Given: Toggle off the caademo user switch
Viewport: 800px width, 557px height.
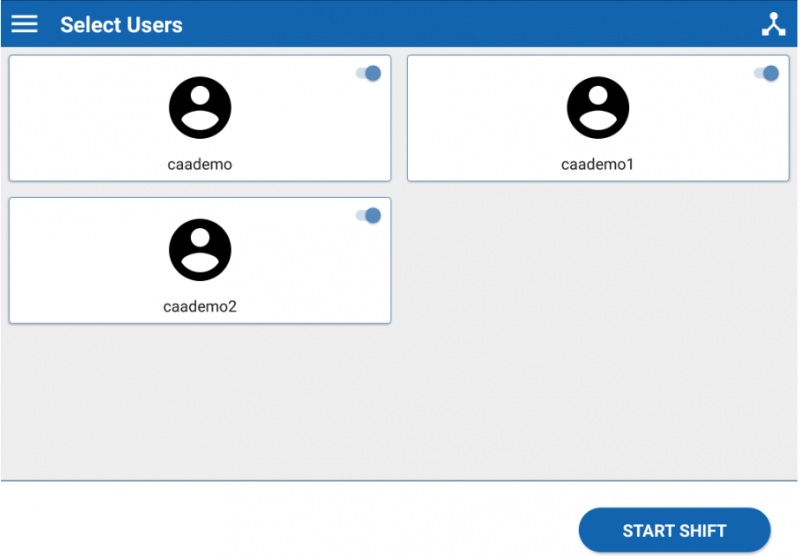Looking at the screenshot, I should pos(369,73).
